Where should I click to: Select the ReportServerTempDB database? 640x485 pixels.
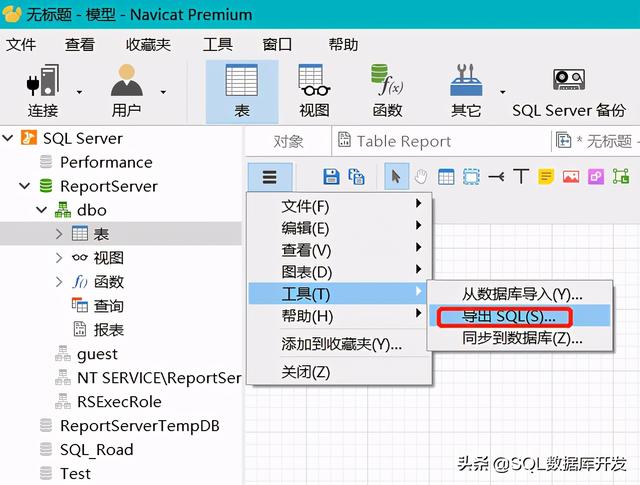(x=140, y=426)
